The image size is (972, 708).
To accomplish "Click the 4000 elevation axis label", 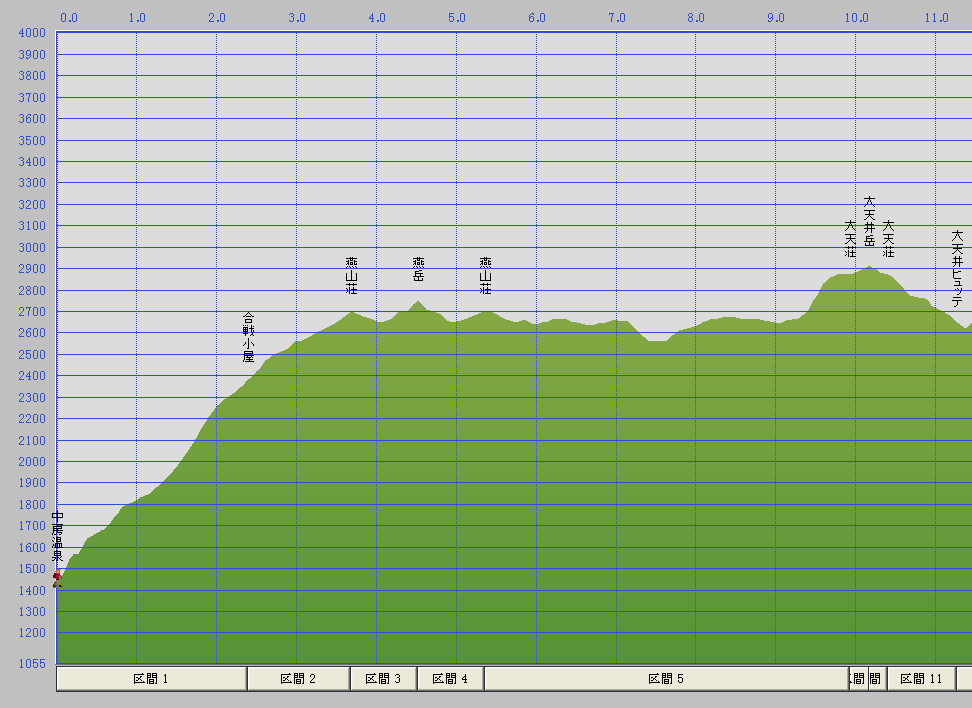I will tap(31, 32).
